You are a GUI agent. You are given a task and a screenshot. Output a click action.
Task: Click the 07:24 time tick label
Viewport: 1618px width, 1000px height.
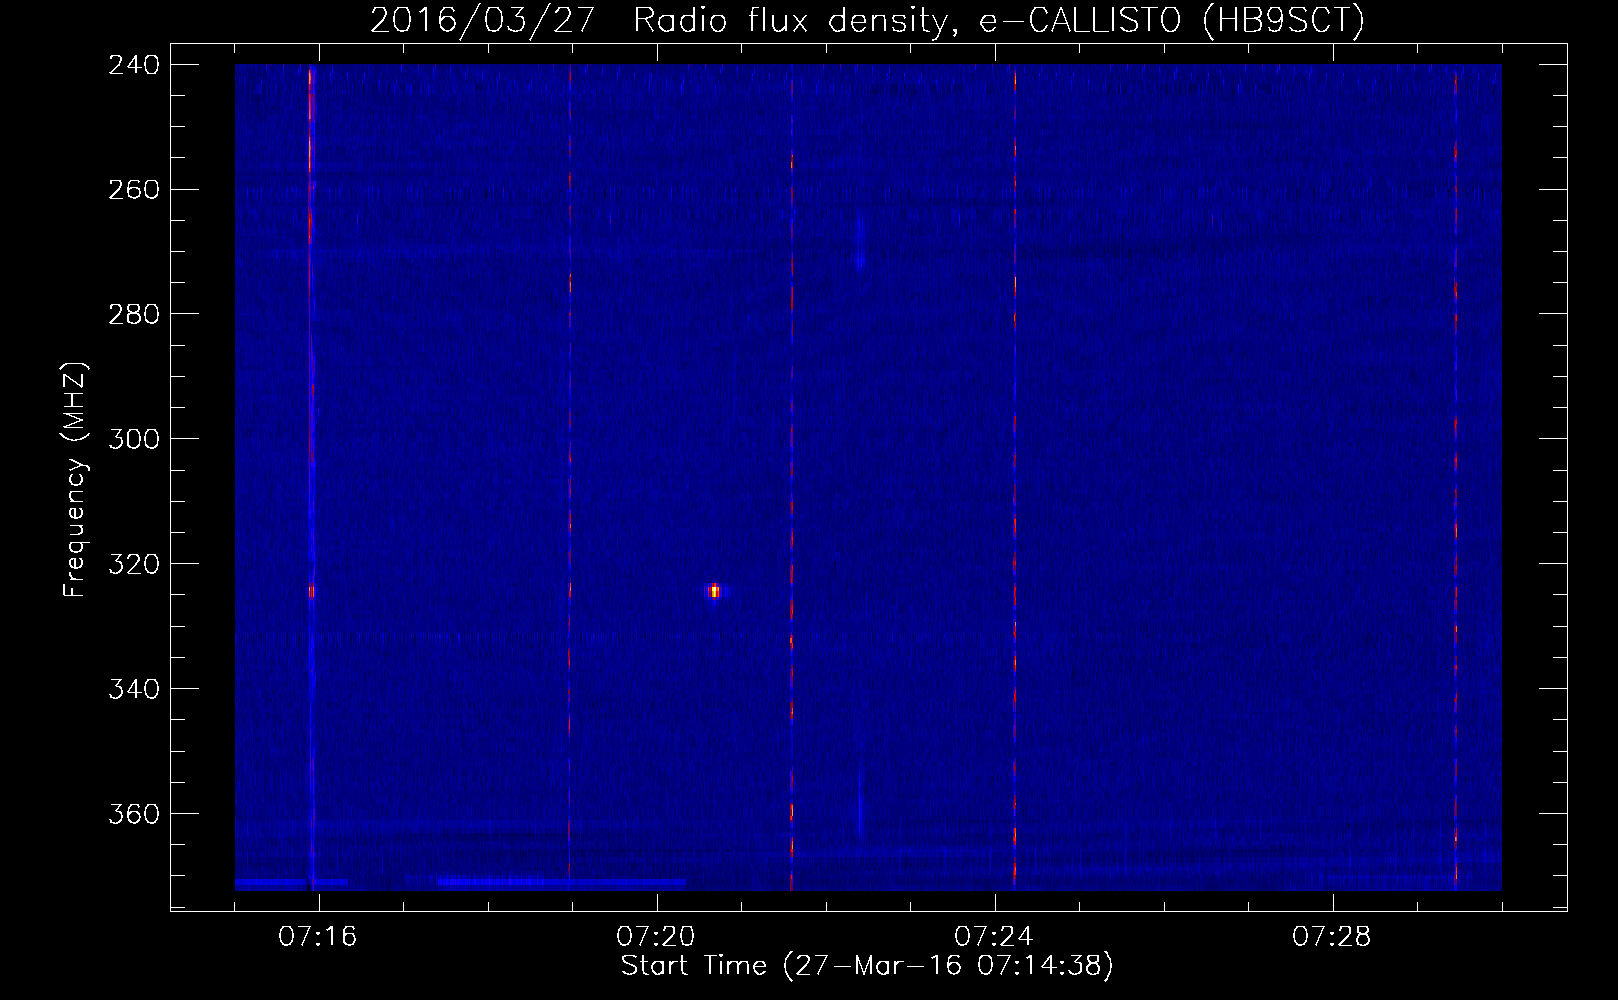pos(994,937)
